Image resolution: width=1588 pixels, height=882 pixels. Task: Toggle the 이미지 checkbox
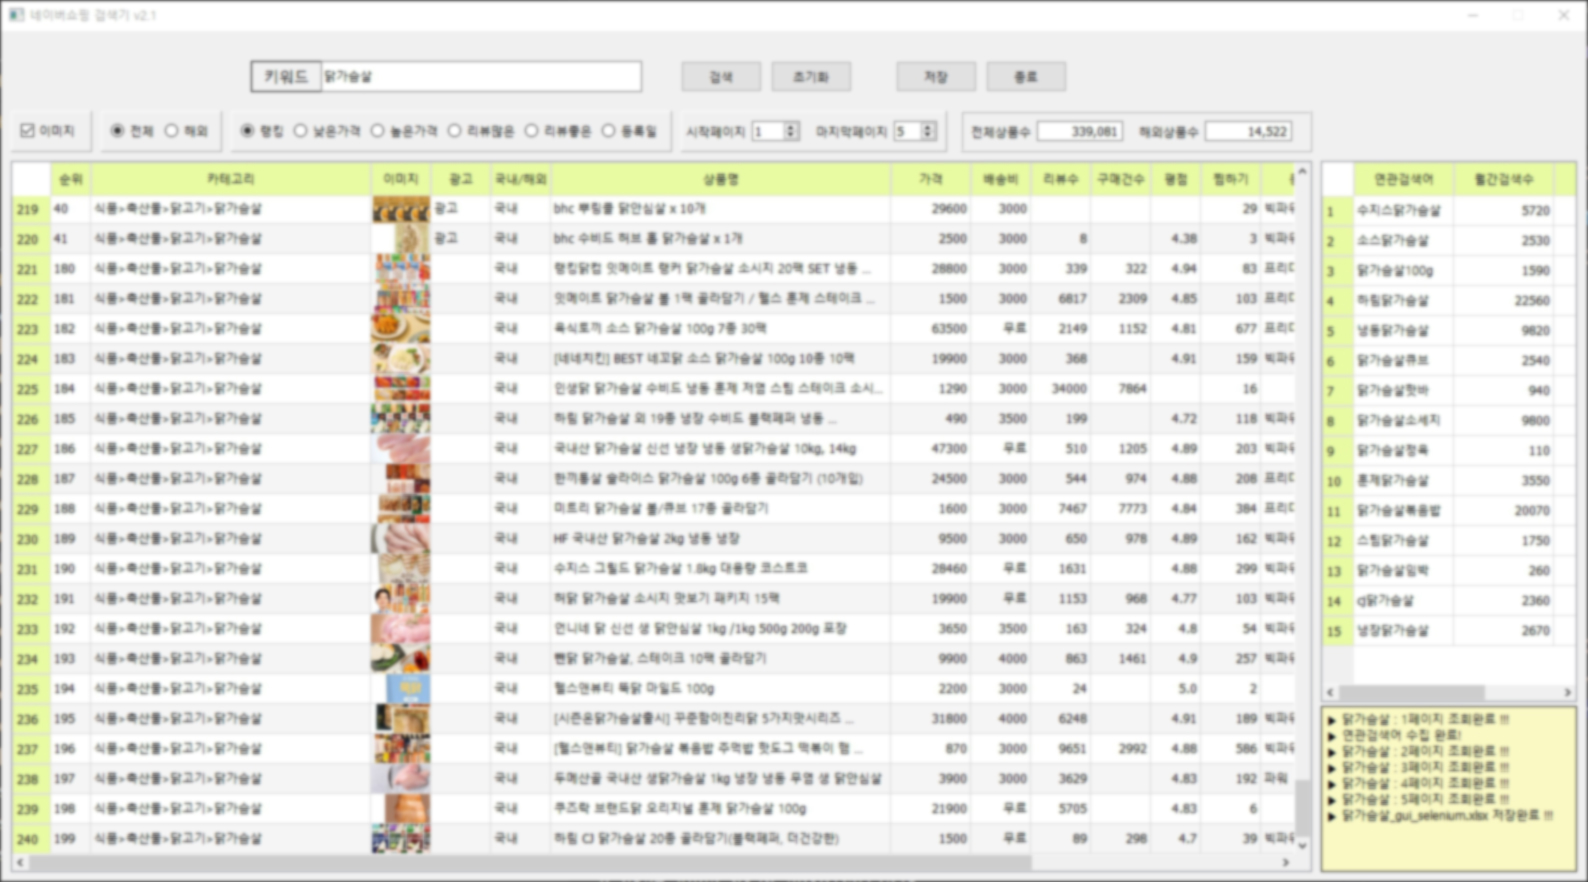pyautogui.click(x=28, y=131)
